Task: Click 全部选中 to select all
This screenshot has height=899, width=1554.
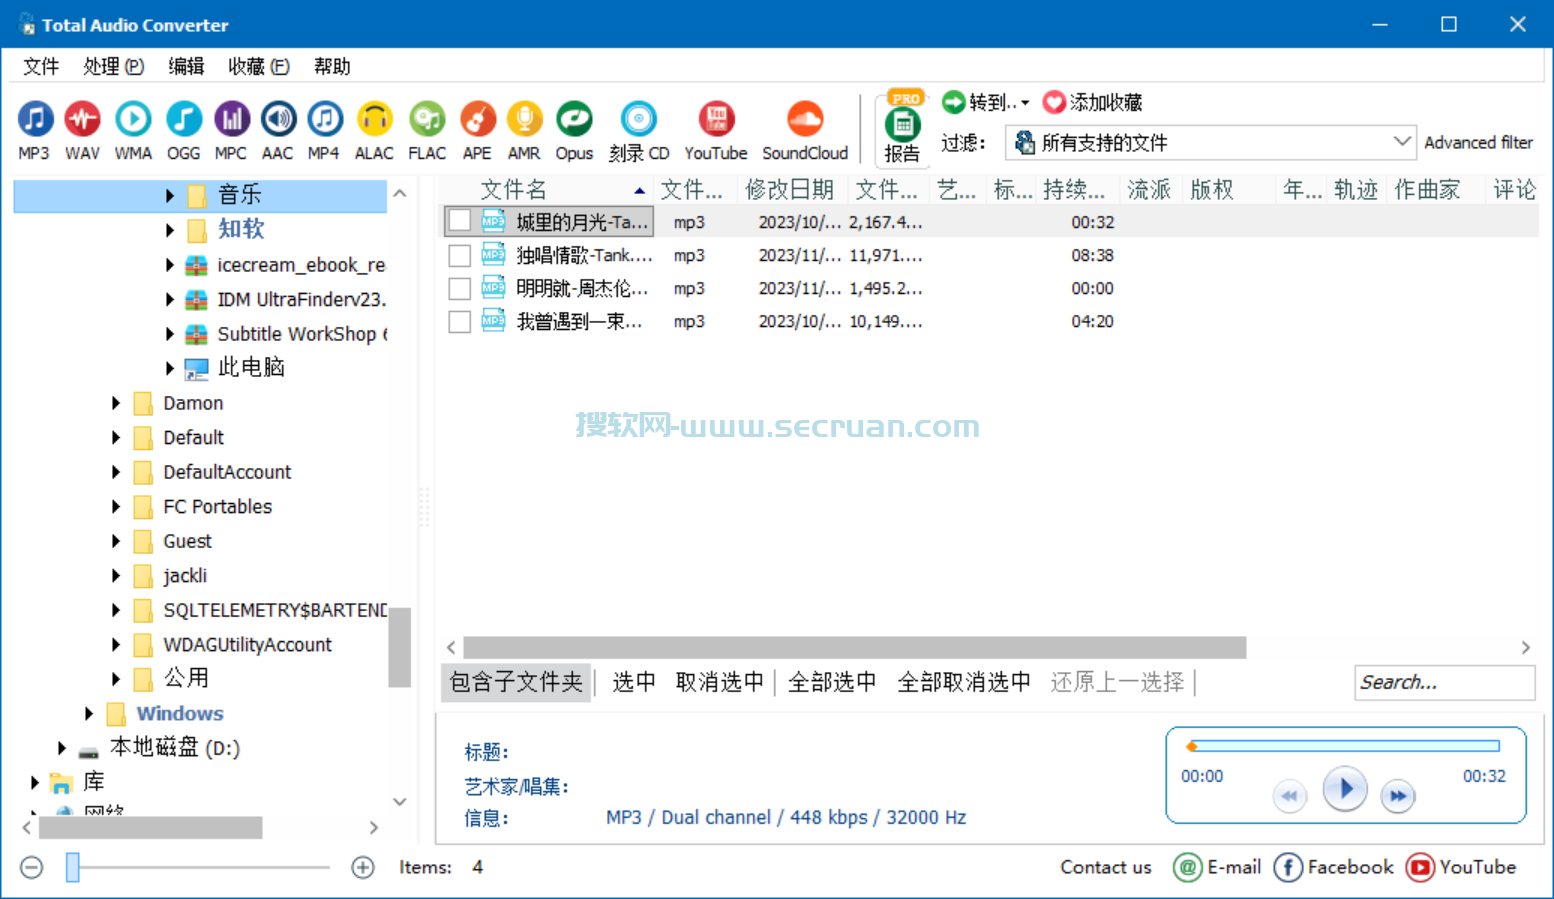Action: 832,682
